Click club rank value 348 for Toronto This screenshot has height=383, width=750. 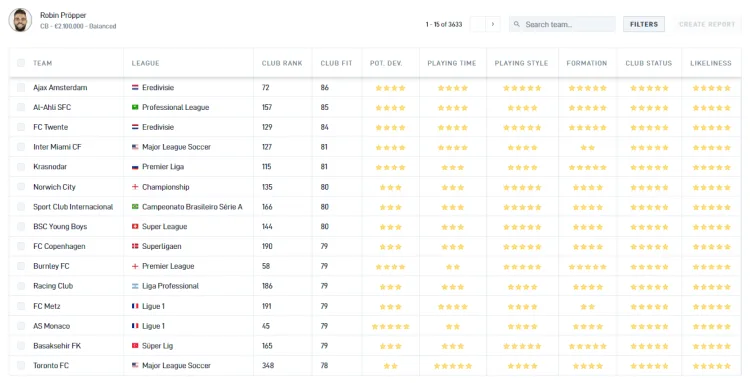(x=268, y=365)
